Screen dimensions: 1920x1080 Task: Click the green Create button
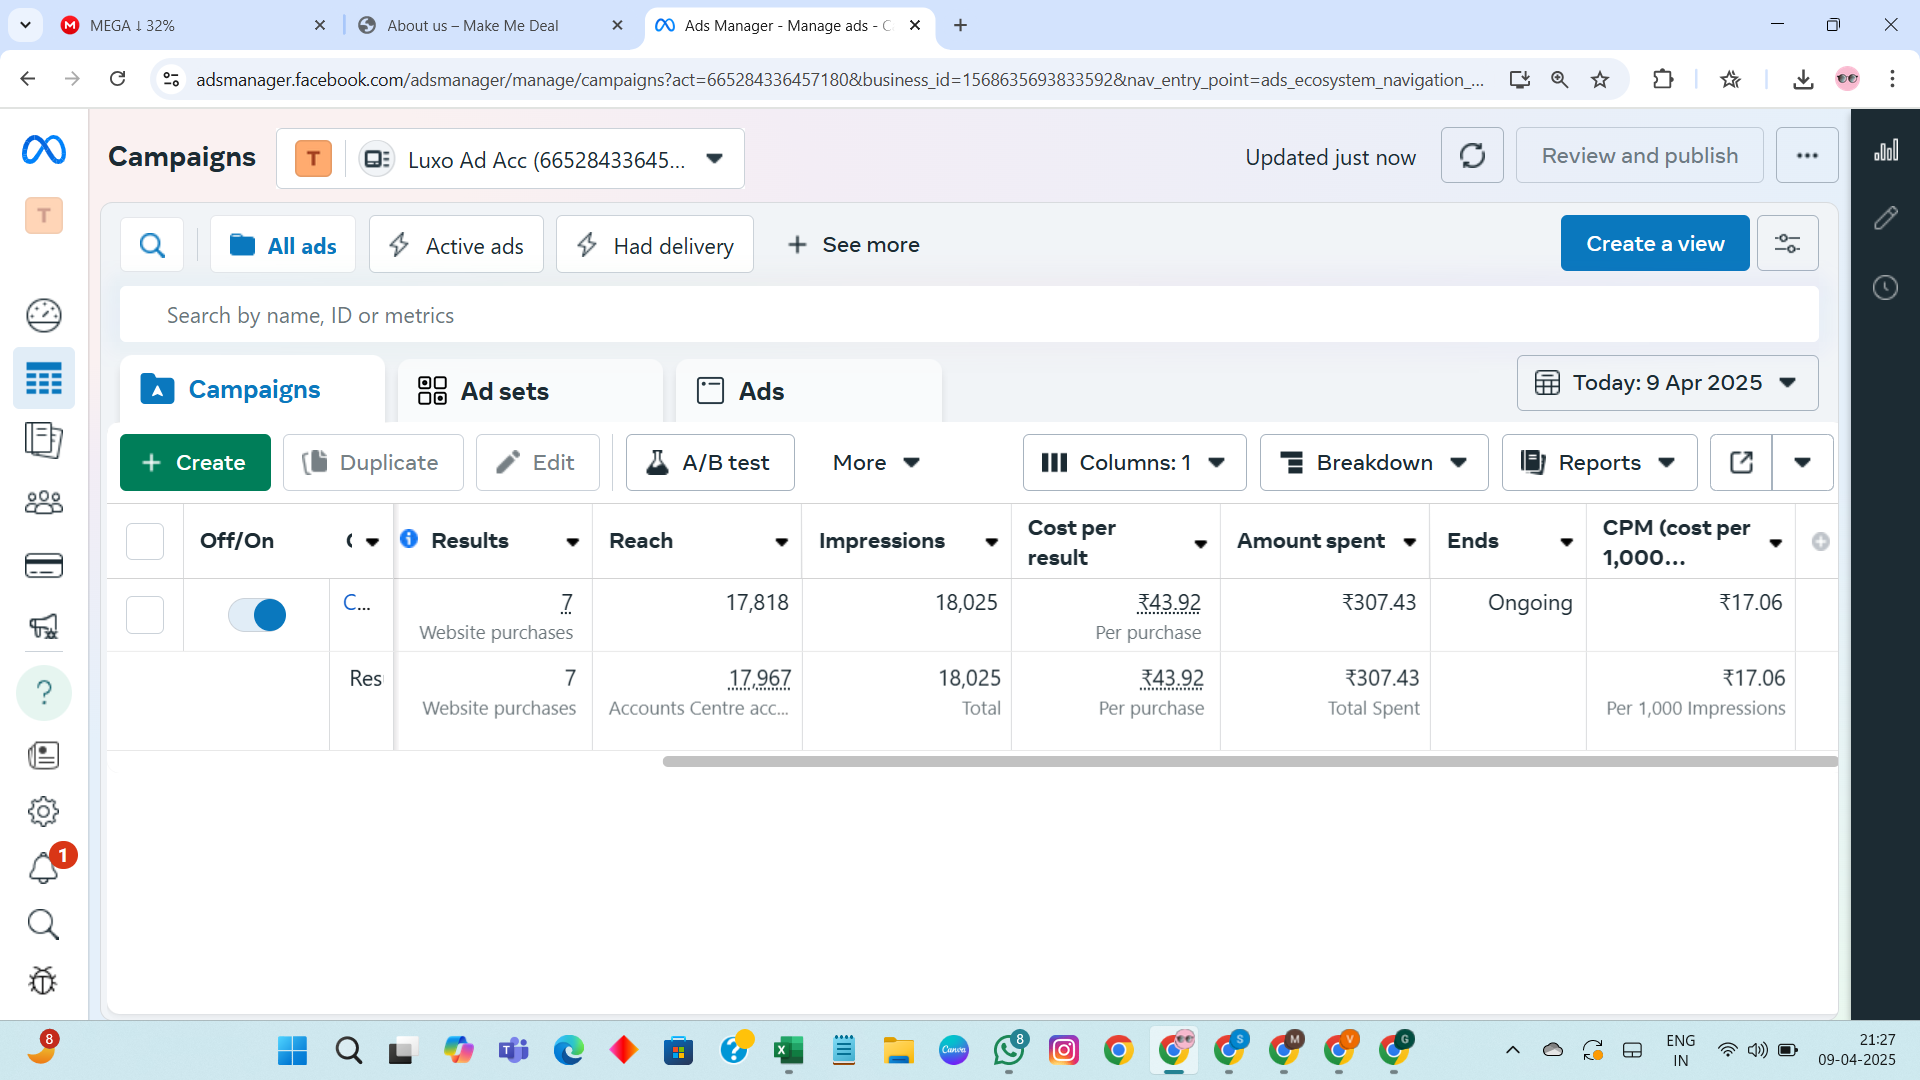point(195,462)
